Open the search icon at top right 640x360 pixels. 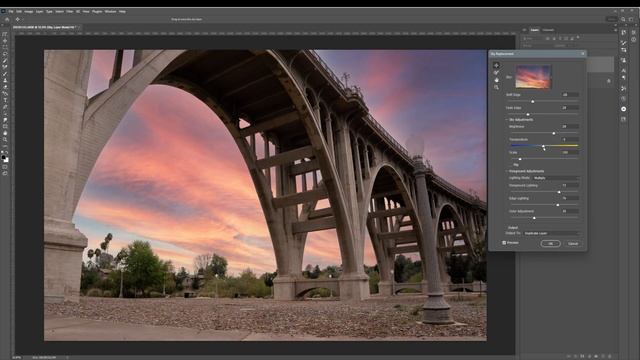point(623,19)
